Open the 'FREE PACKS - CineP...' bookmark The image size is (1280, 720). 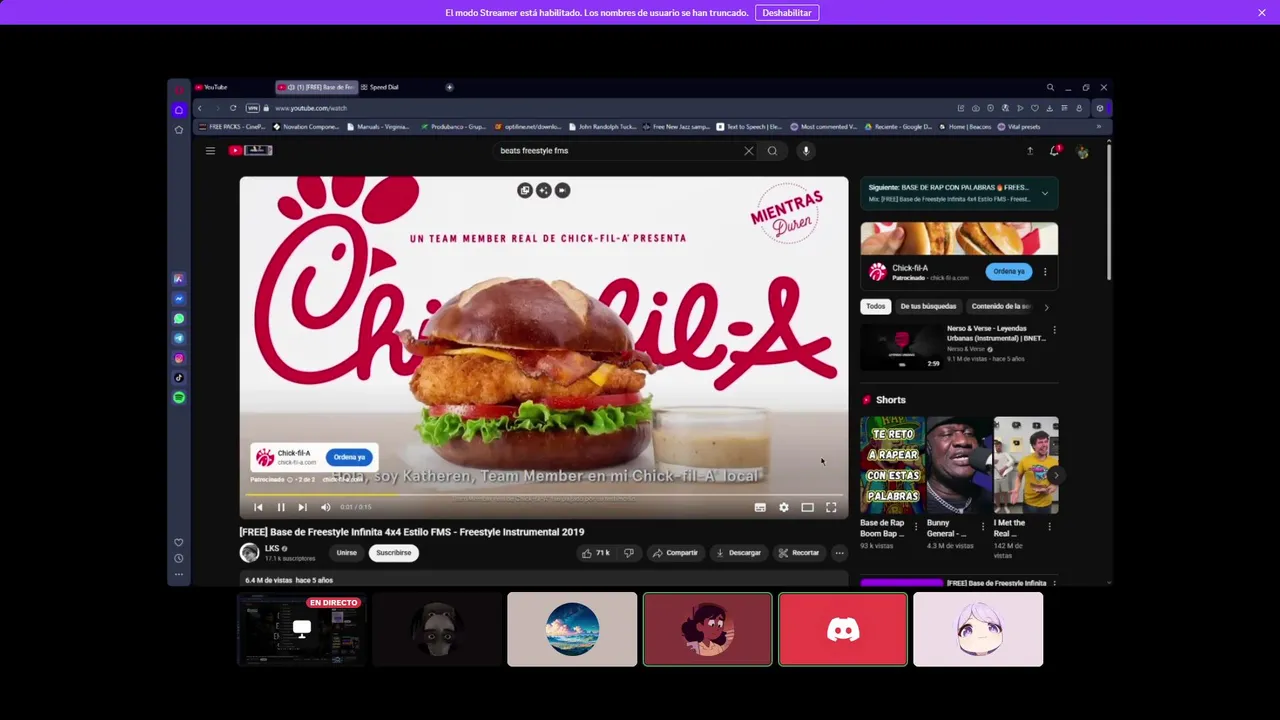coord(232,127)
